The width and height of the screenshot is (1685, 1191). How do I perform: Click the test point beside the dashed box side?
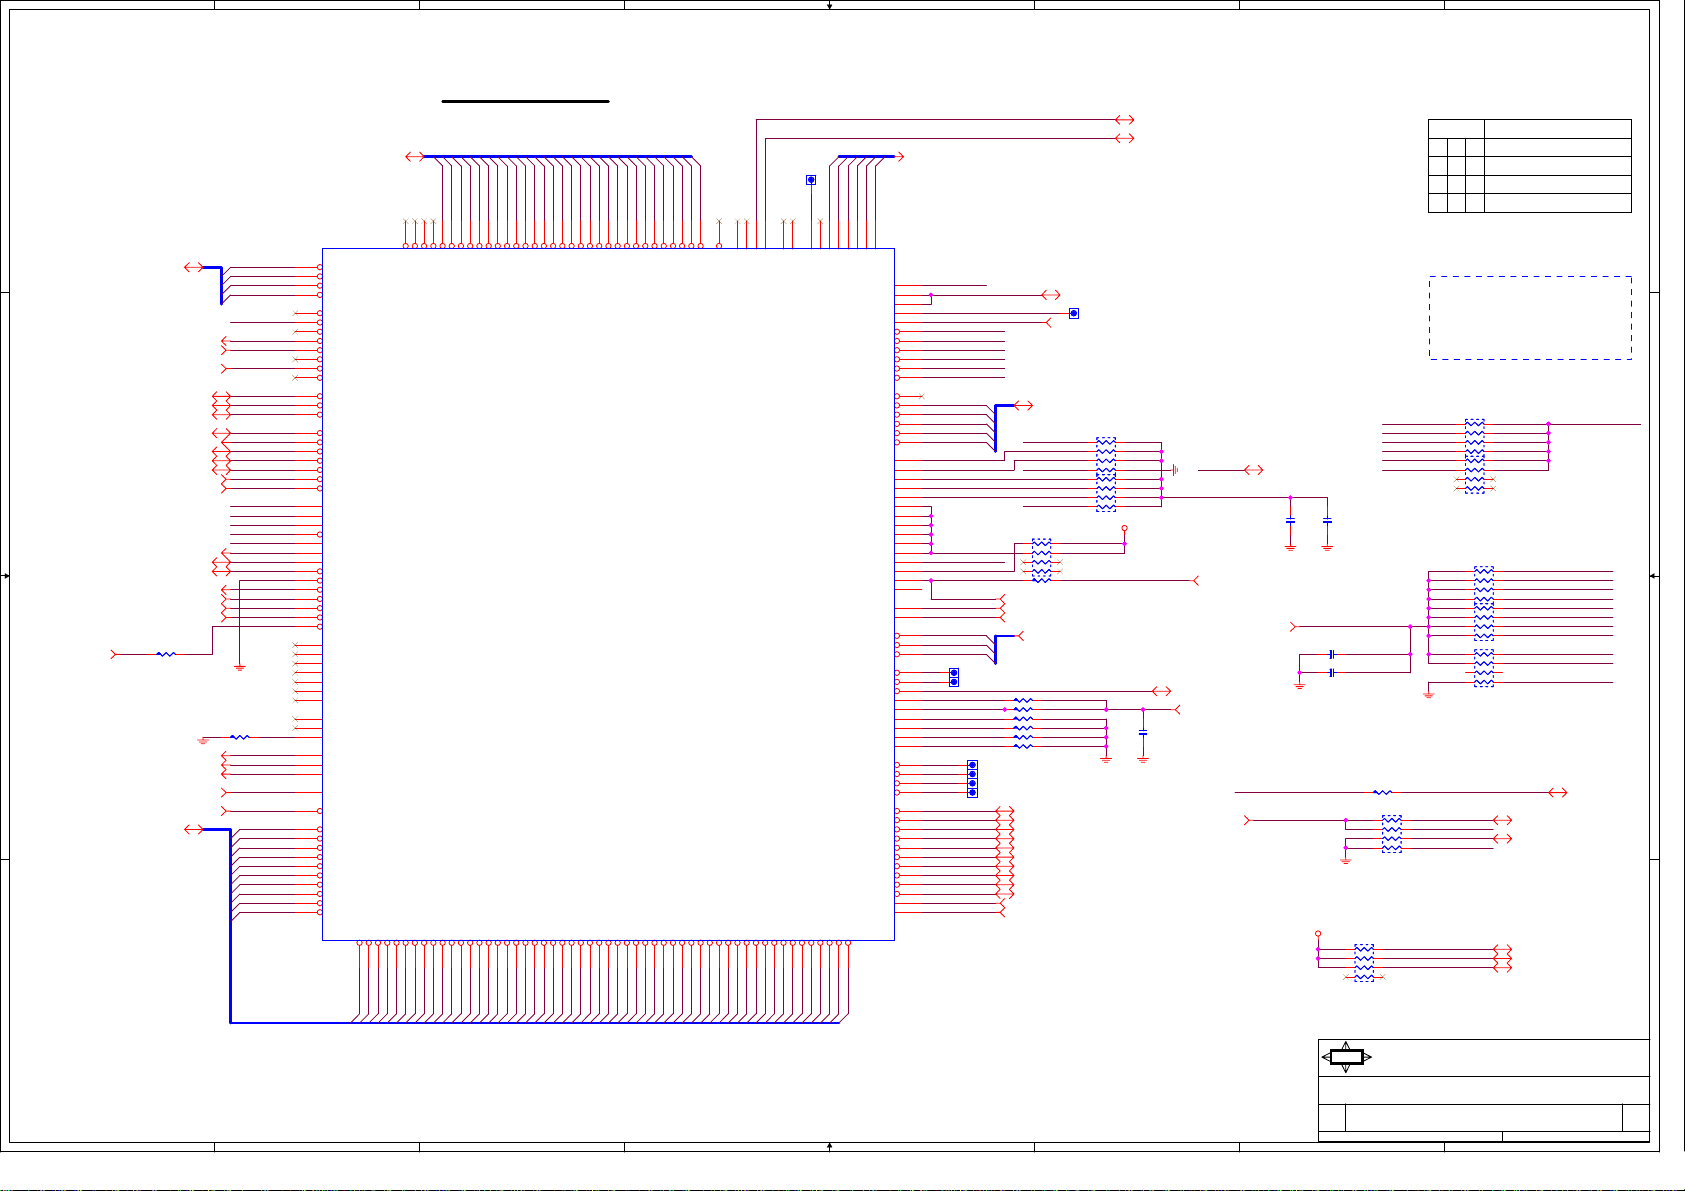coord(1074,313)
